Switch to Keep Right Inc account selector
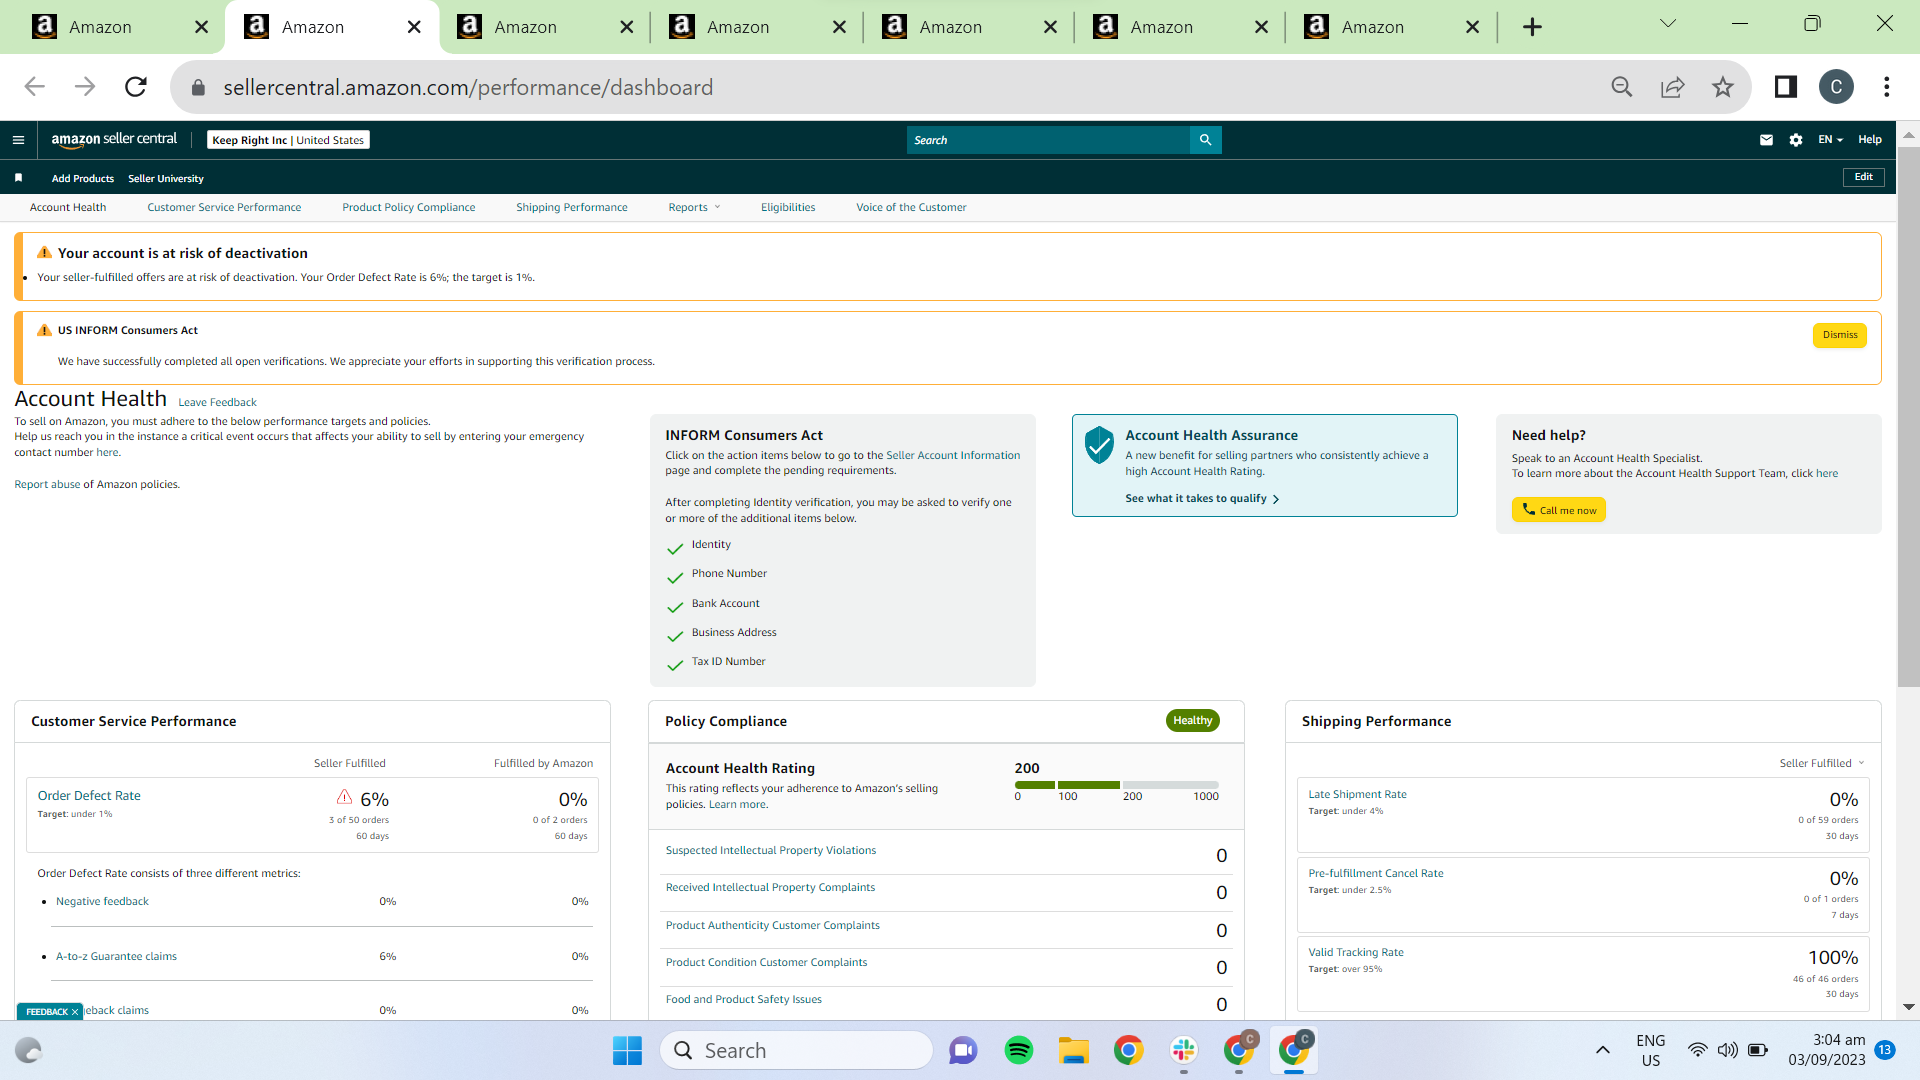1920x1080 pixels. (x=288, y=140)
